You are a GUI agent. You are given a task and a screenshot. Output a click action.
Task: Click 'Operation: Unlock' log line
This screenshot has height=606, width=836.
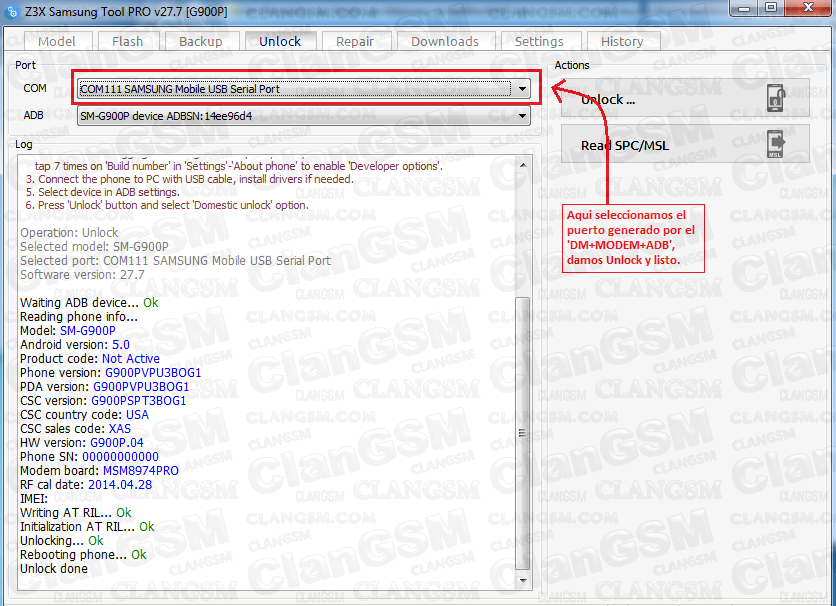point(69,232)
